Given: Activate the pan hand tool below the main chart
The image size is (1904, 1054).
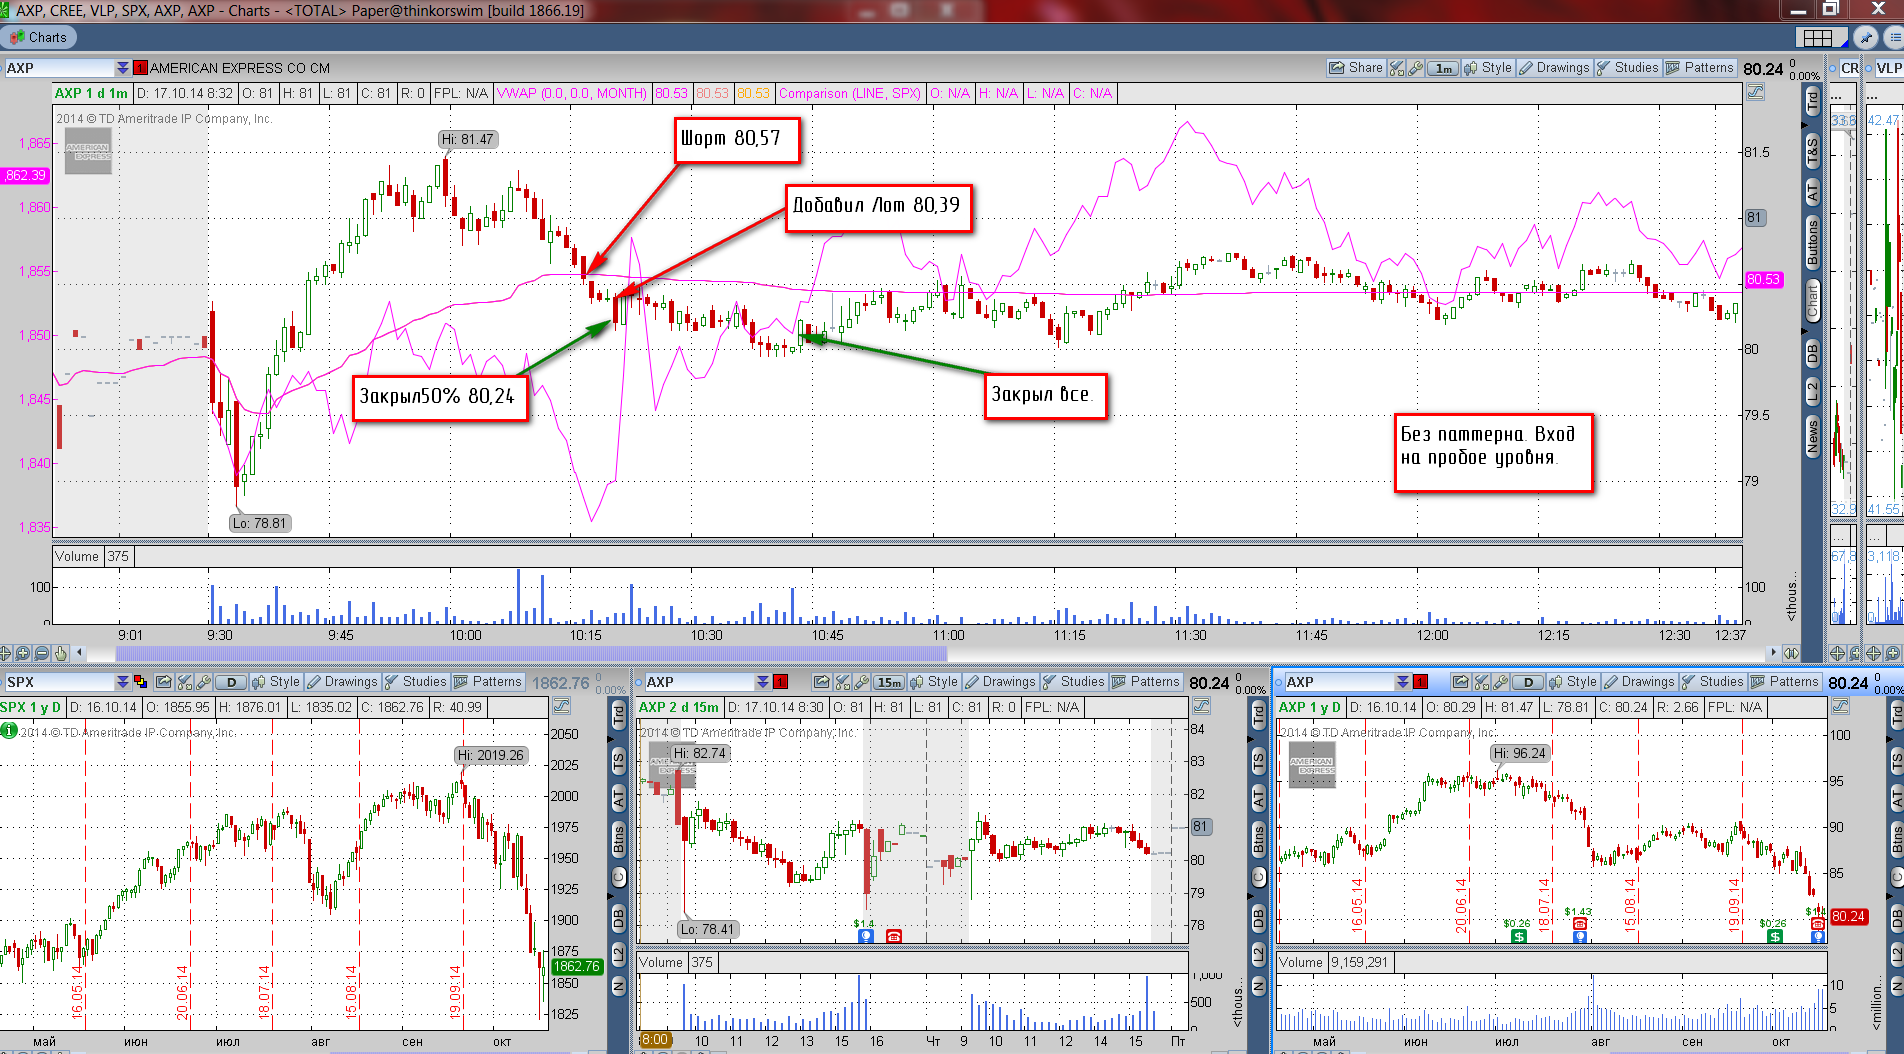Looking at the screenshot, I should pyautogui.click(x=61, y=653).
